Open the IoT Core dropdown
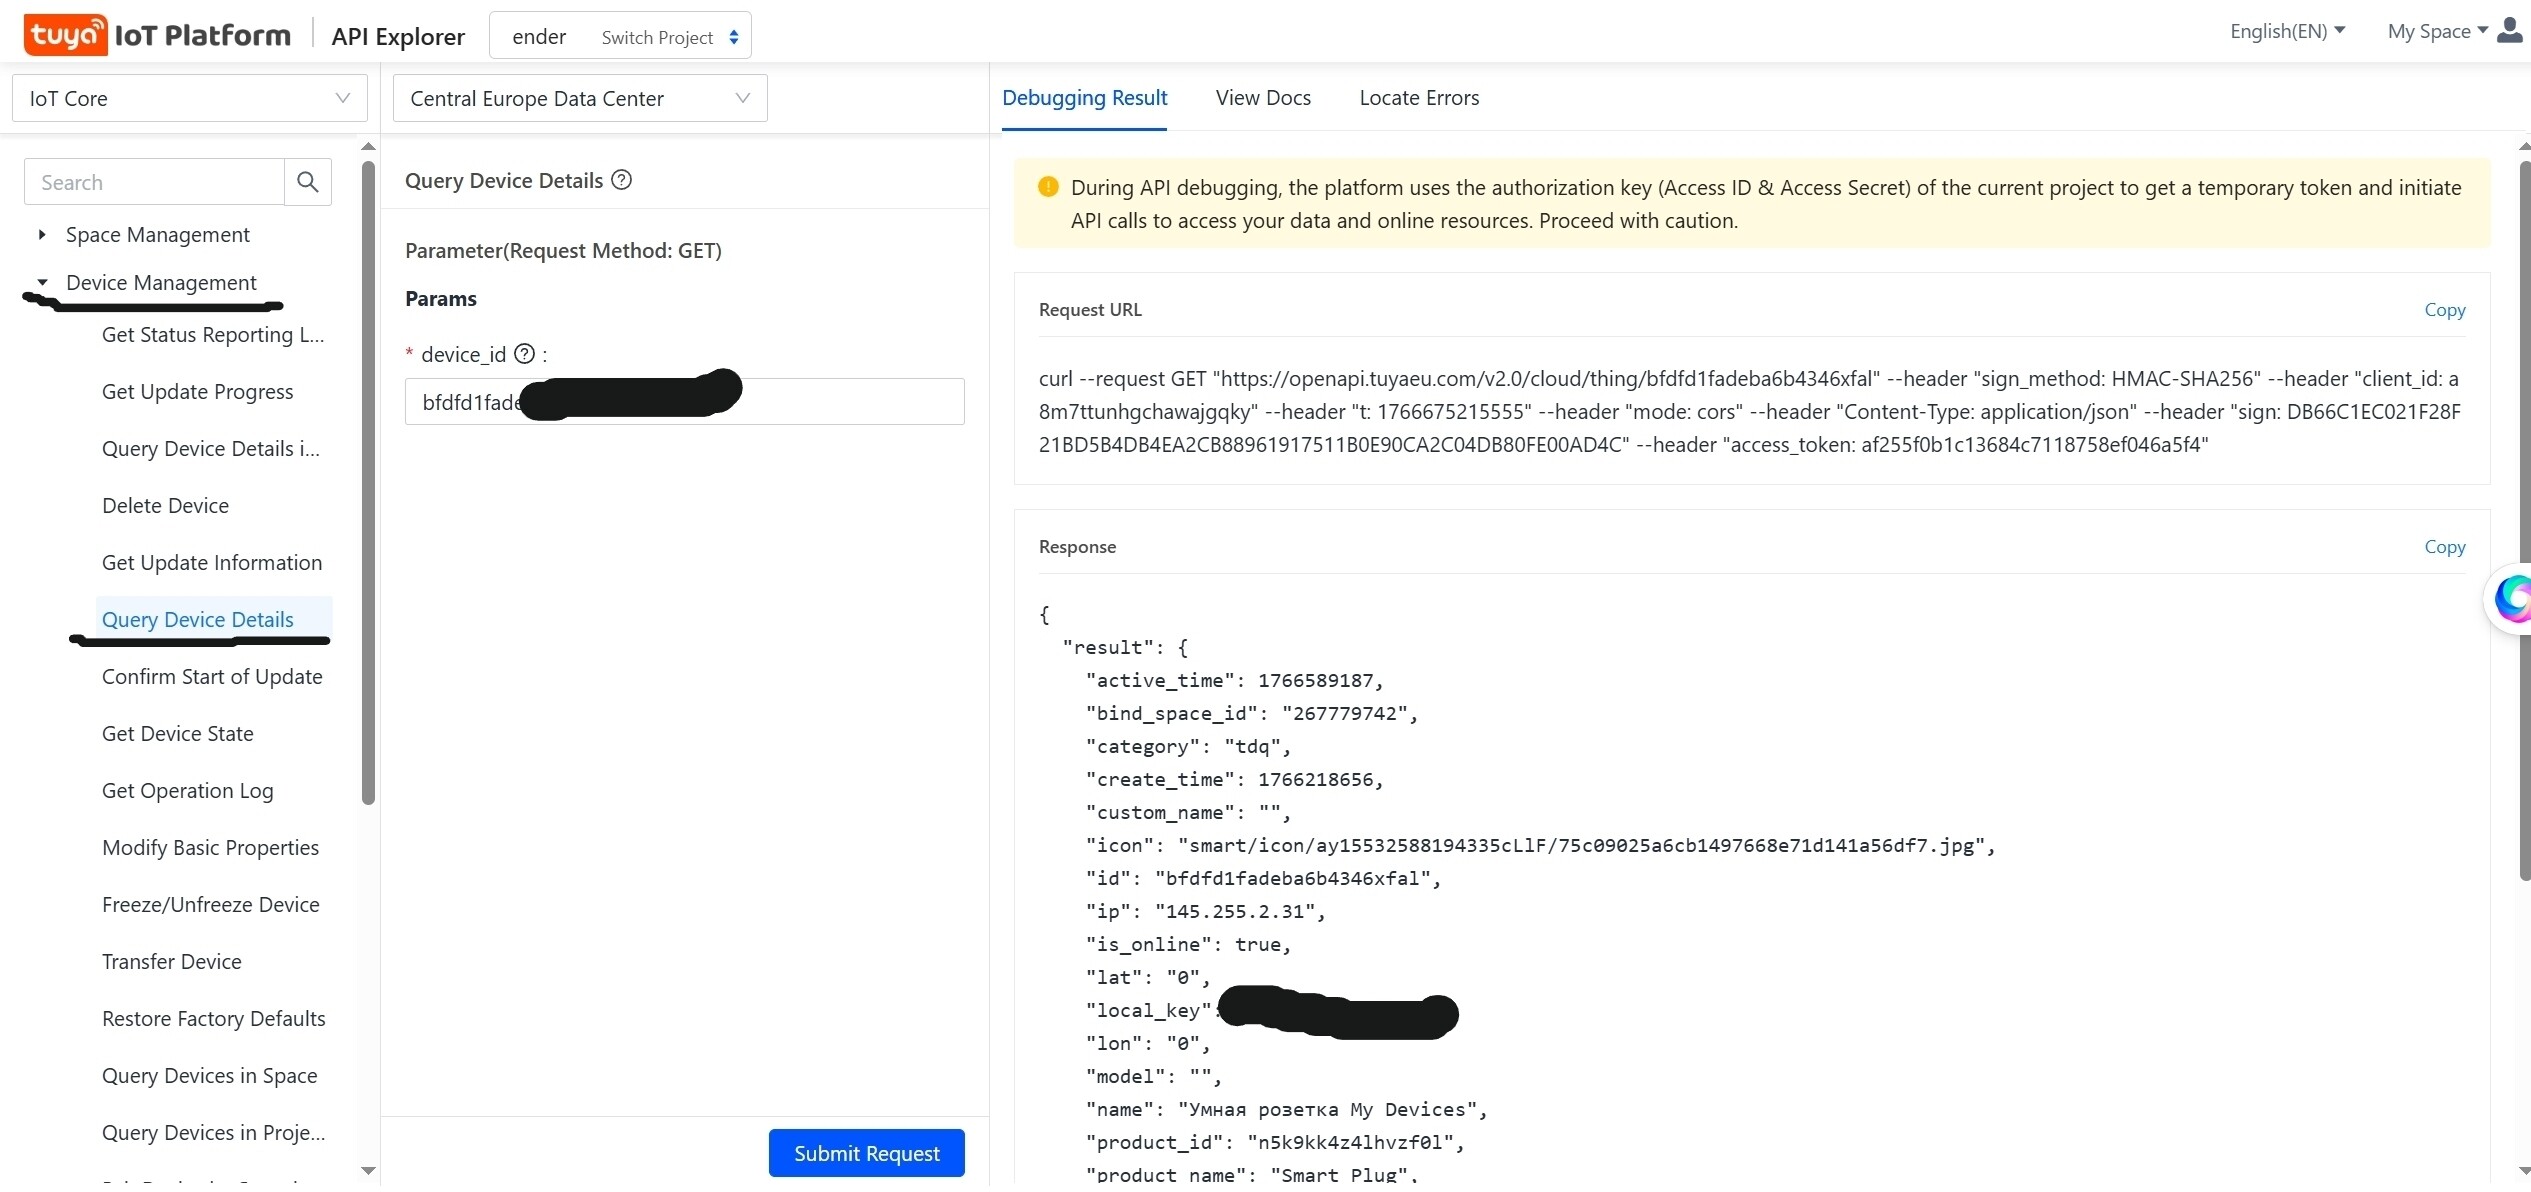This screenshot has width=2531, height=1192. [189, 98]
